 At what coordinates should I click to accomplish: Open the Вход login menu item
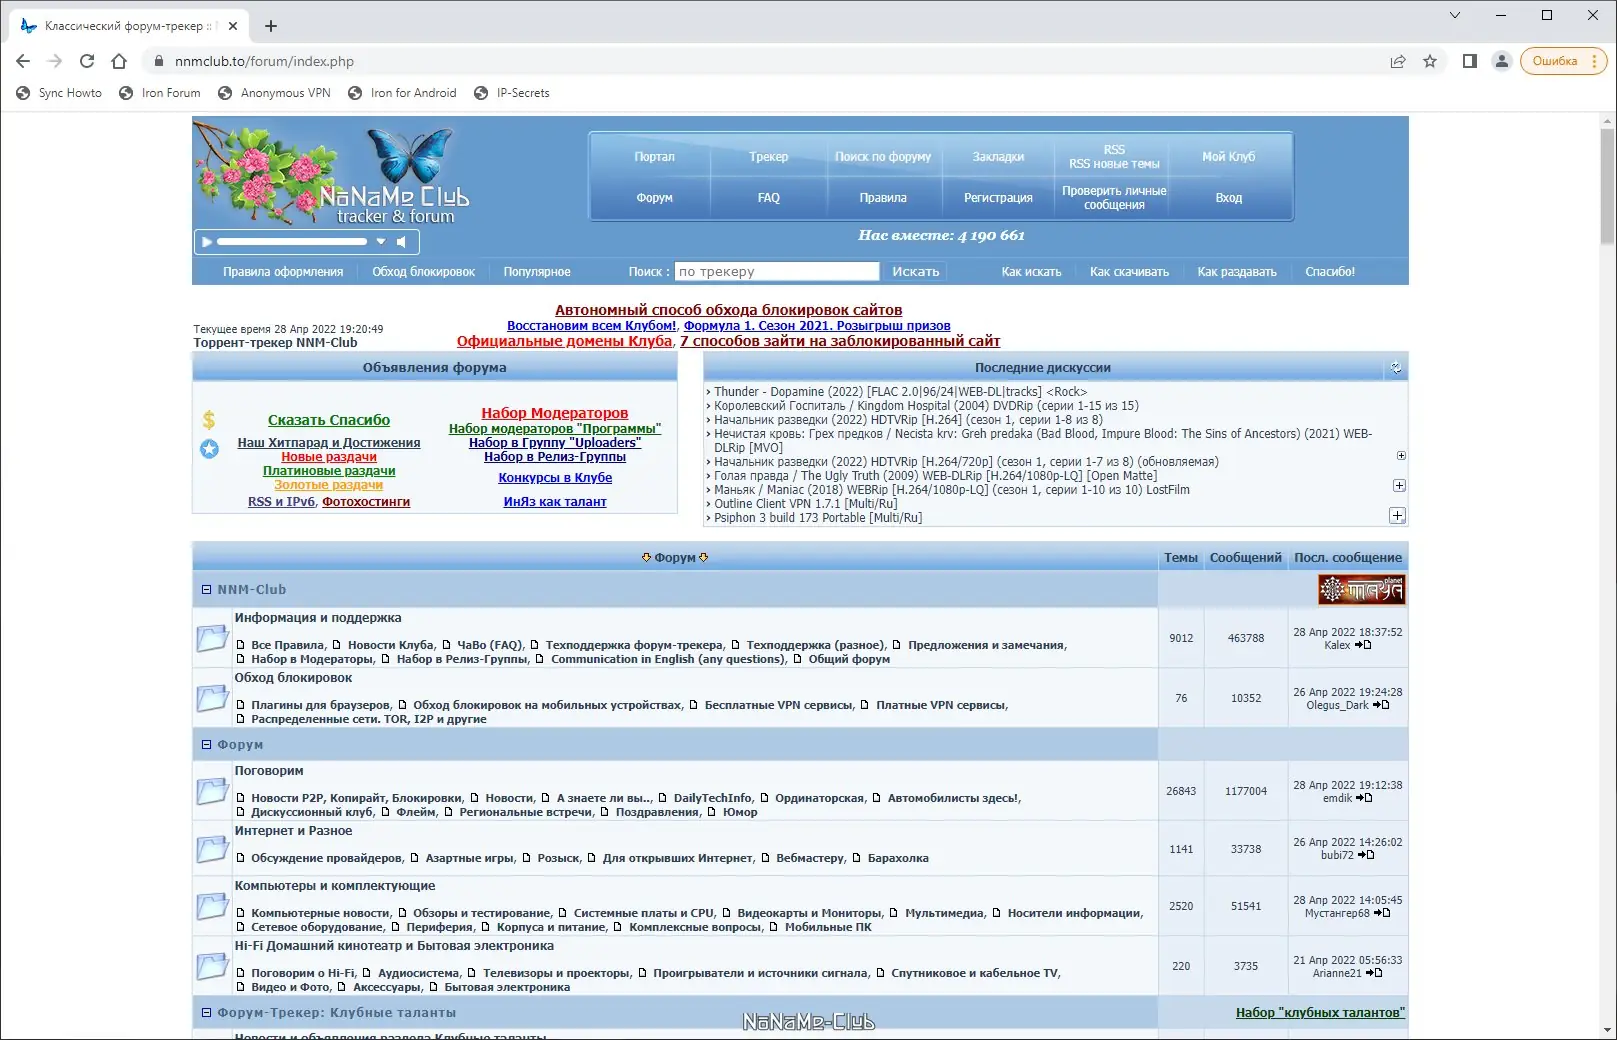click(1229, 198)
